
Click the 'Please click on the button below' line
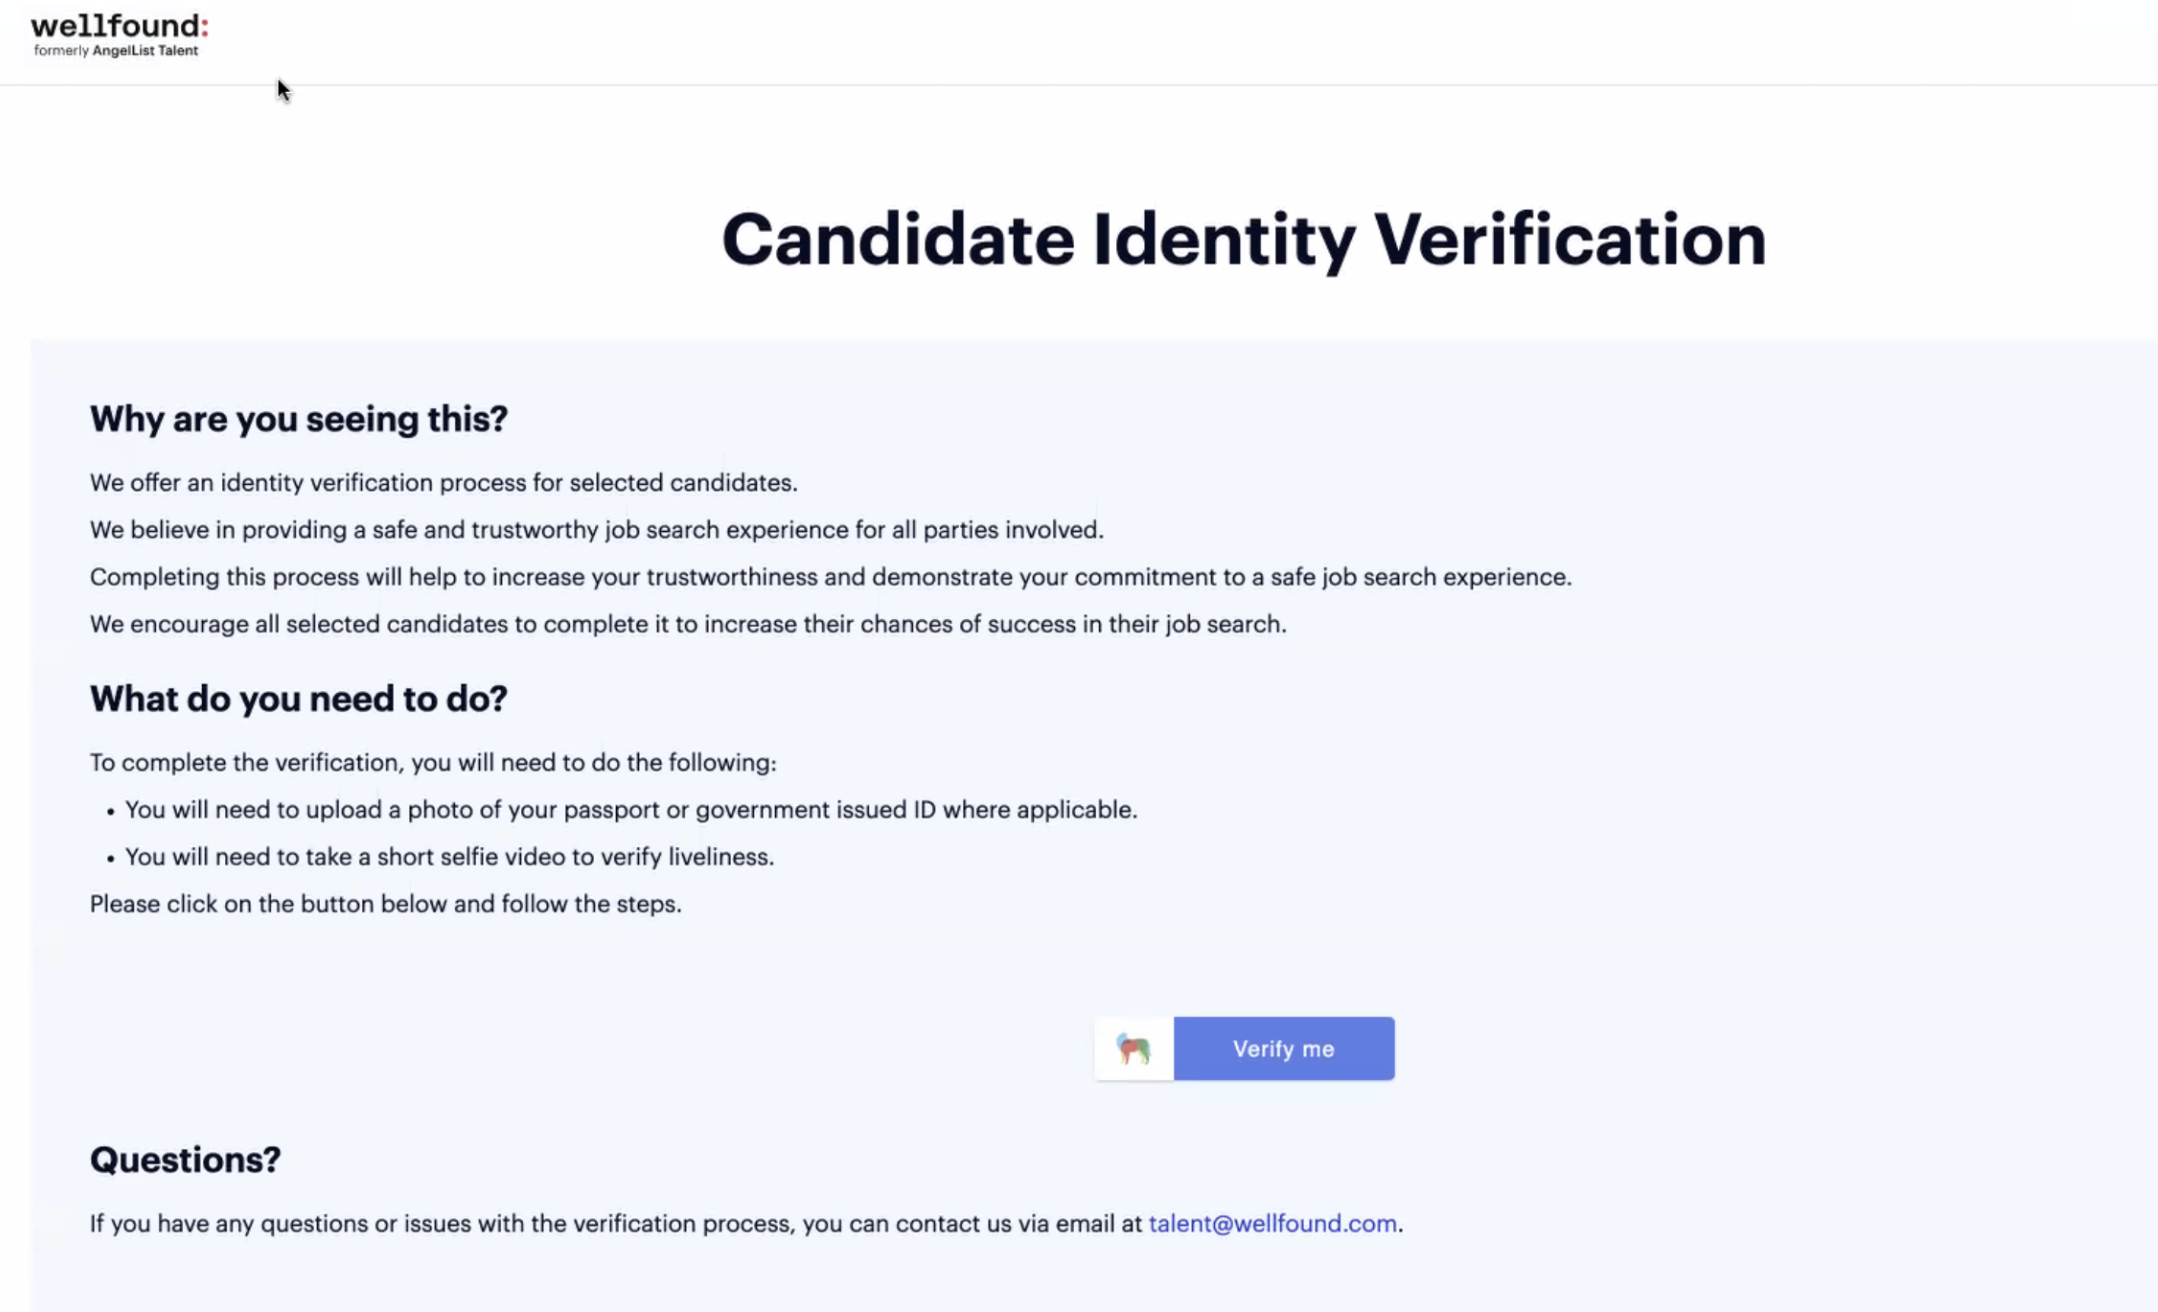(385, 904)
